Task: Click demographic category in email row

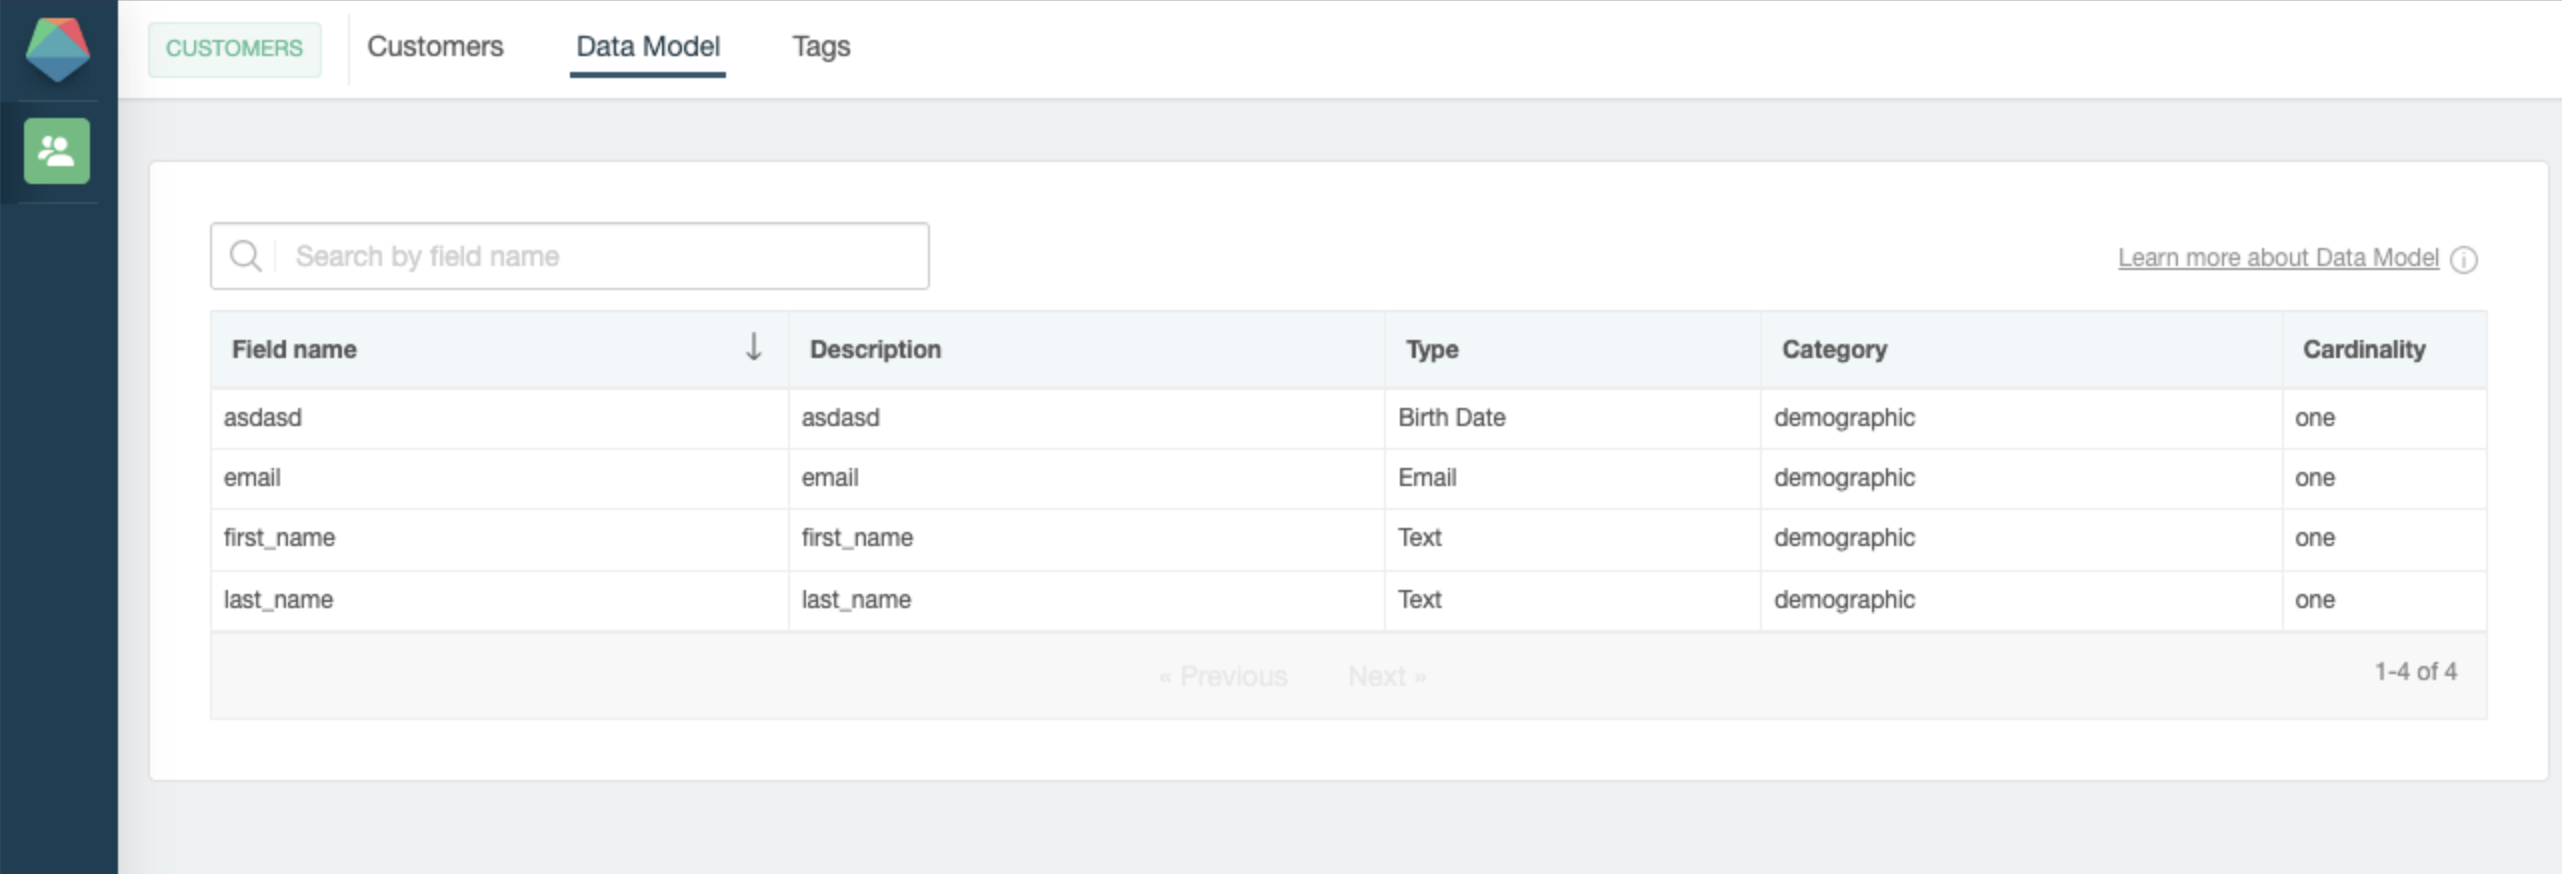Action: pos(2022,478)
